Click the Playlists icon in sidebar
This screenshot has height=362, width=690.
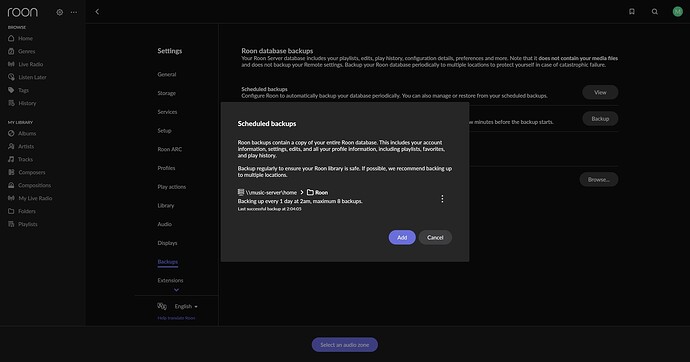[11, 224]
